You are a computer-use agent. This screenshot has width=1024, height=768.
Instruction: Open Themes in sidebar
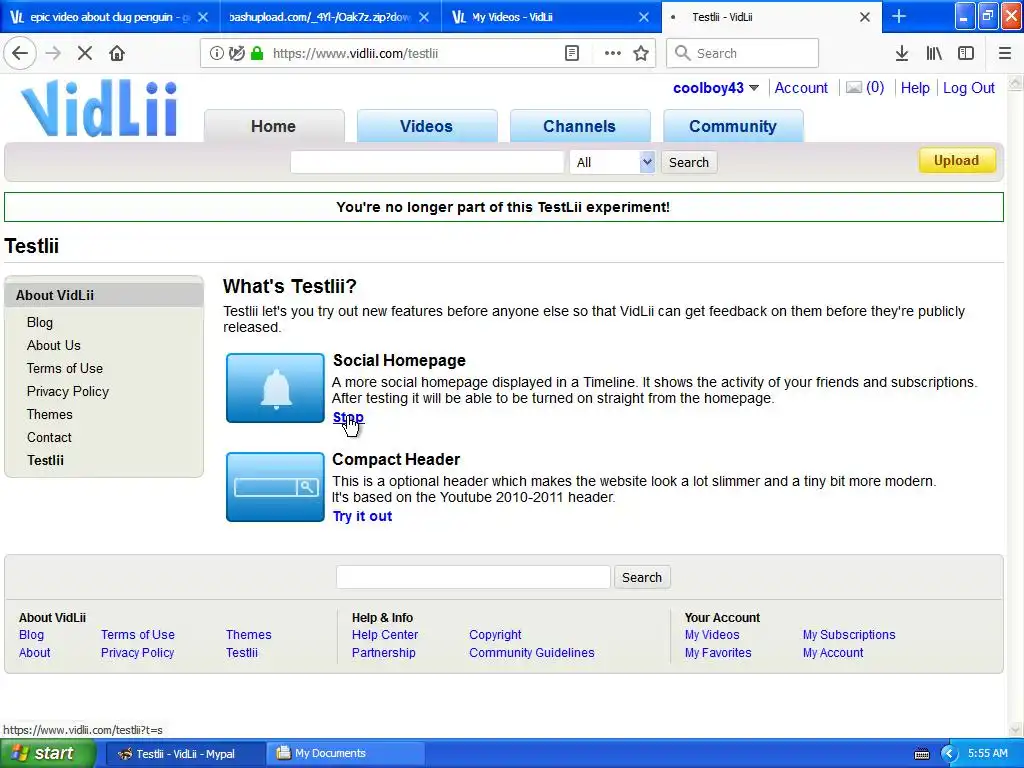click(x=50, y=415)
